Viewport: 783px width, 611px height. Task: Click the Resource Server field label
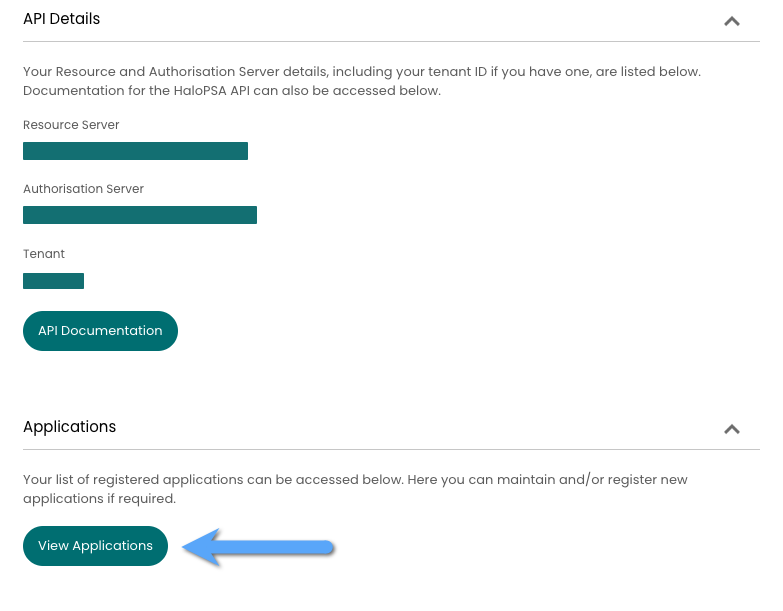point(71,125)
